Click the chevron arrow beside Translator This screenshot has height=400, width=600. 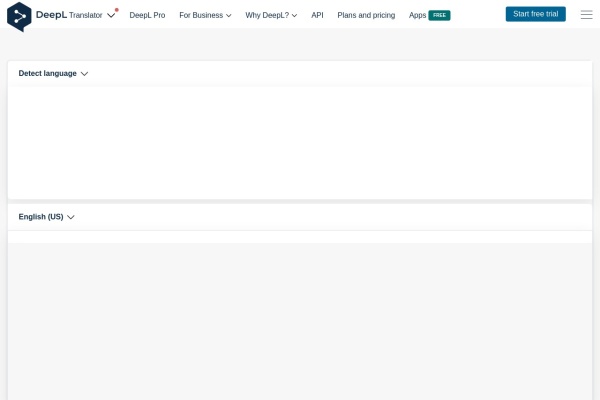(111, 16)
